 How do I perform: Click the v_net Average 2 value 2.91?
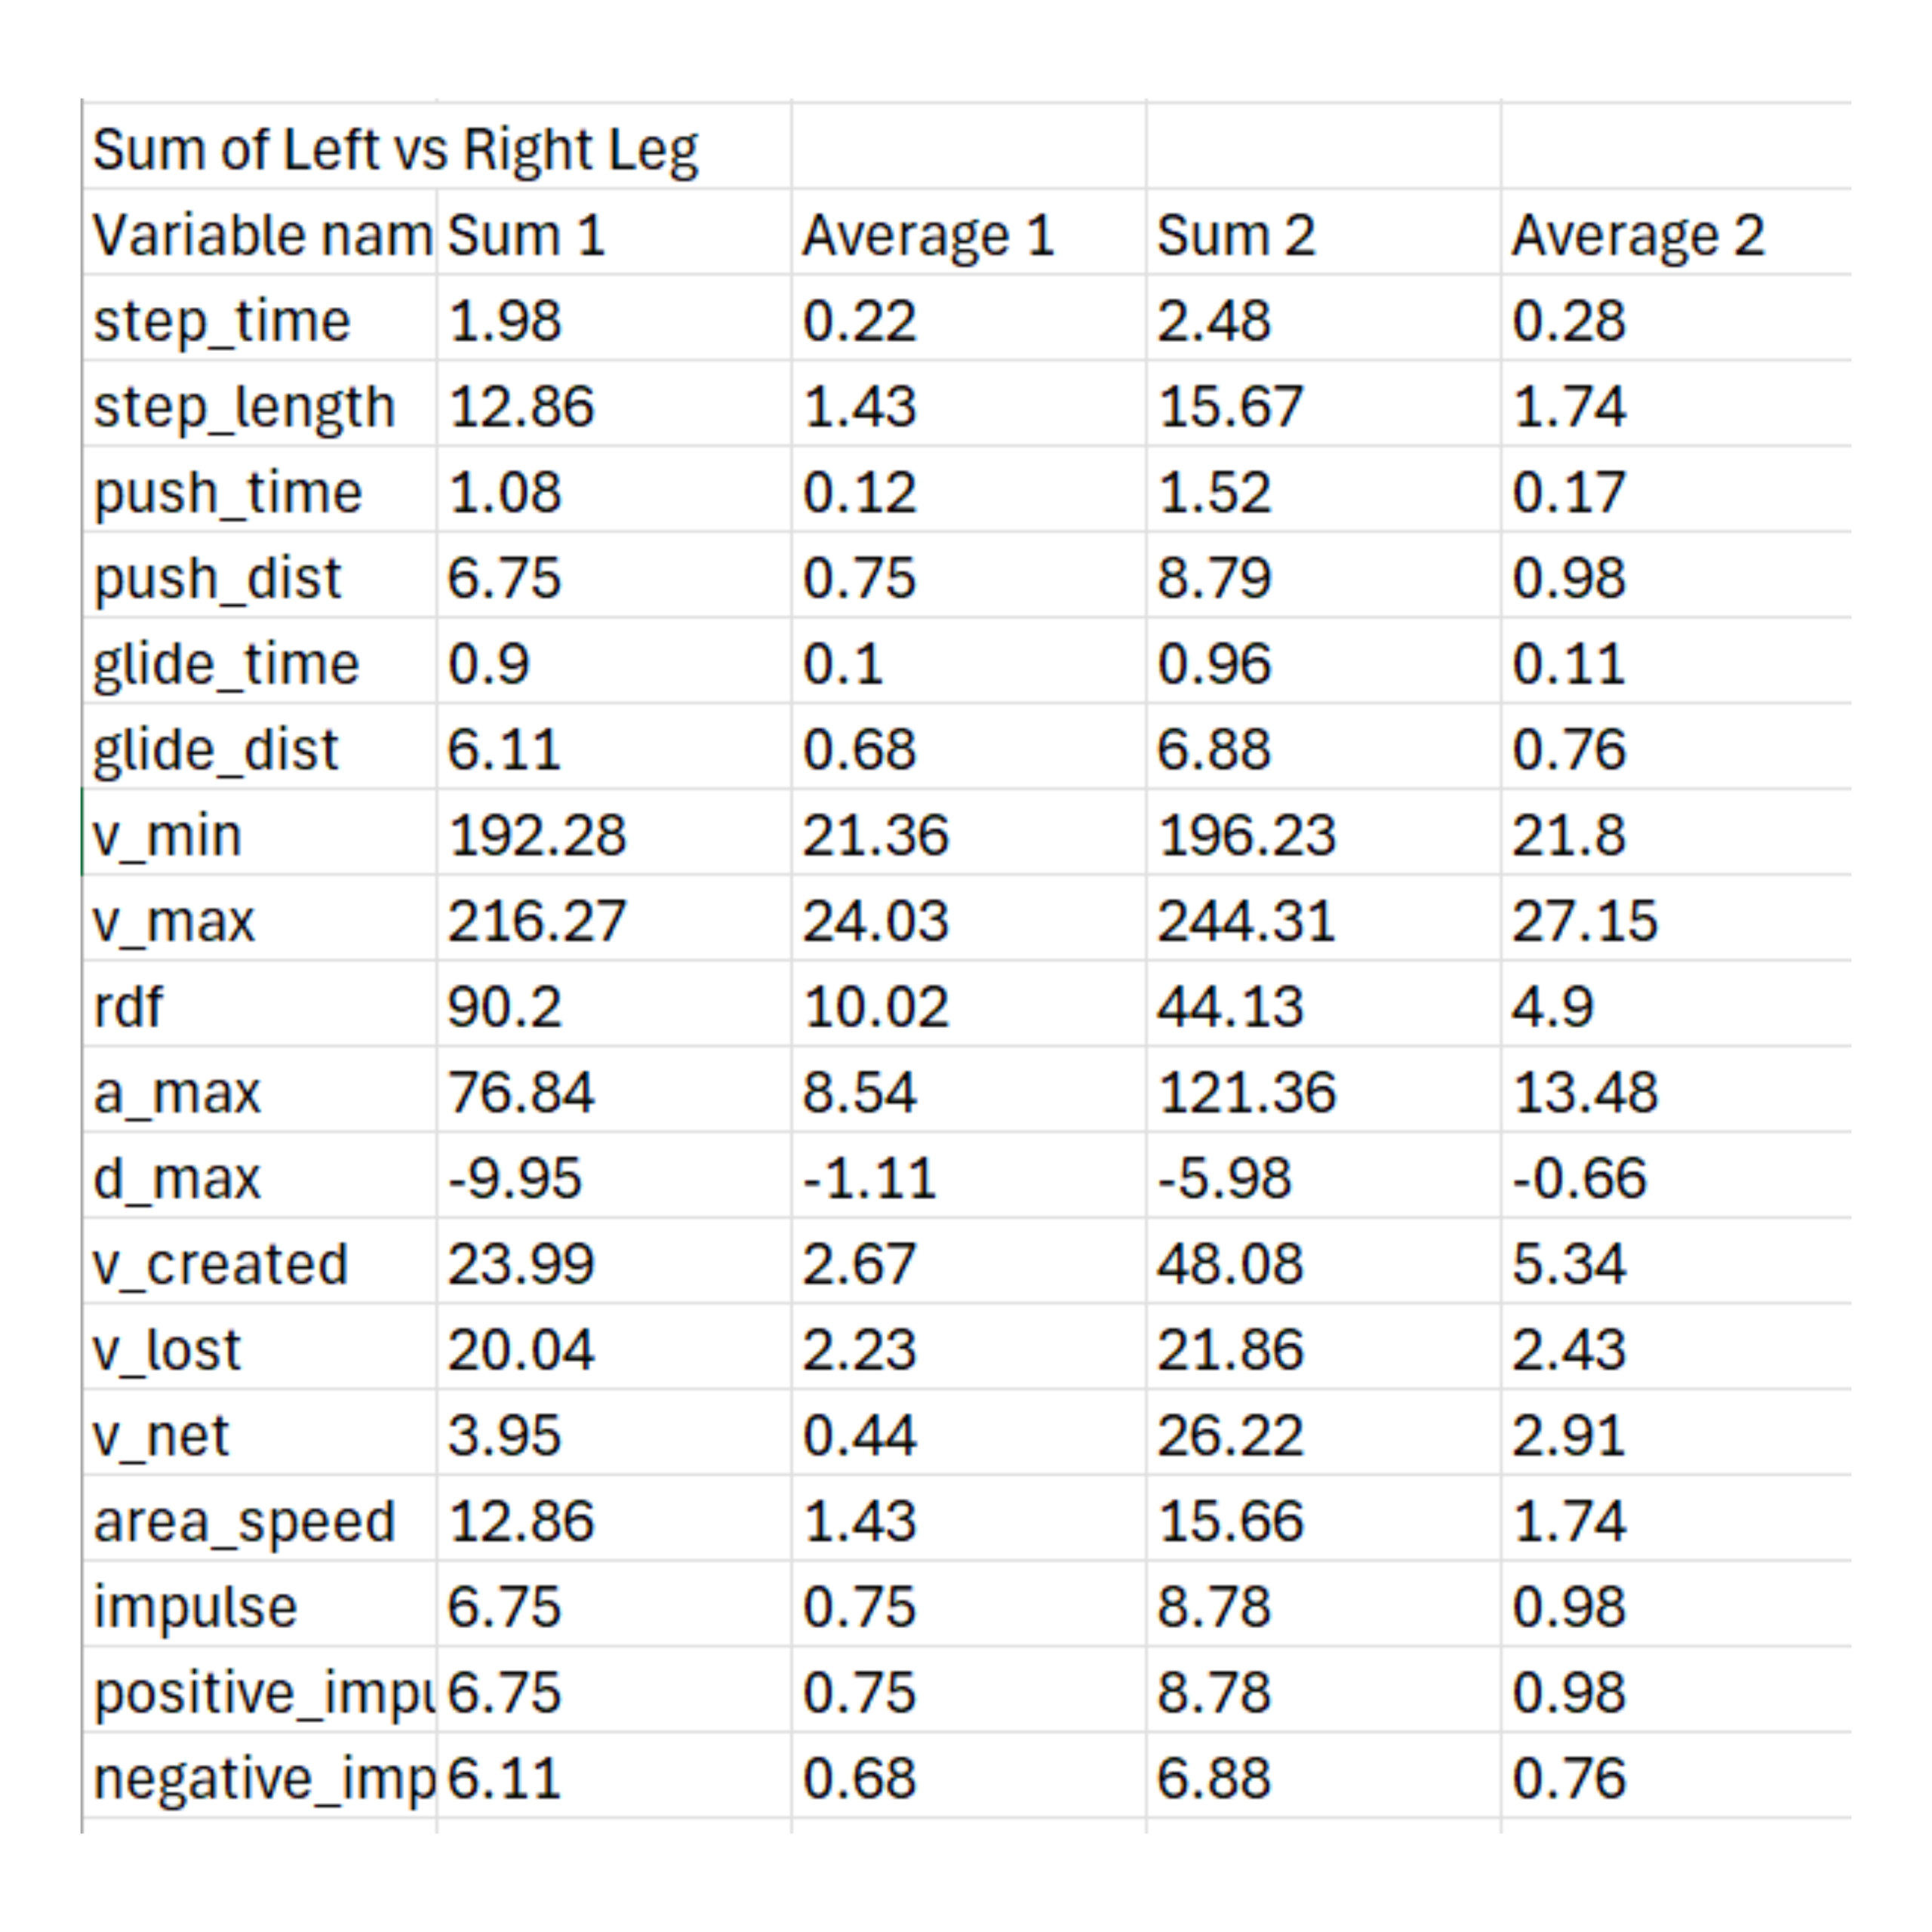point(1568,1435)
